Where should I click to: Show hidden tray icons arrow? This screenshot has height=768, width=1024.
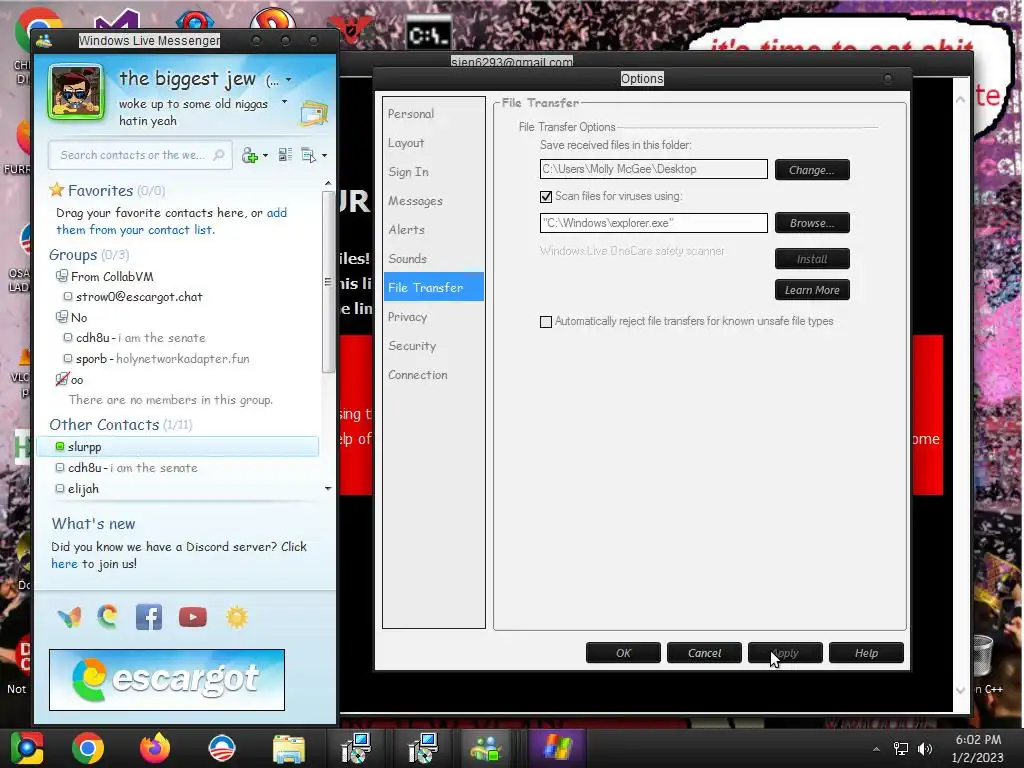coord(876,749)
